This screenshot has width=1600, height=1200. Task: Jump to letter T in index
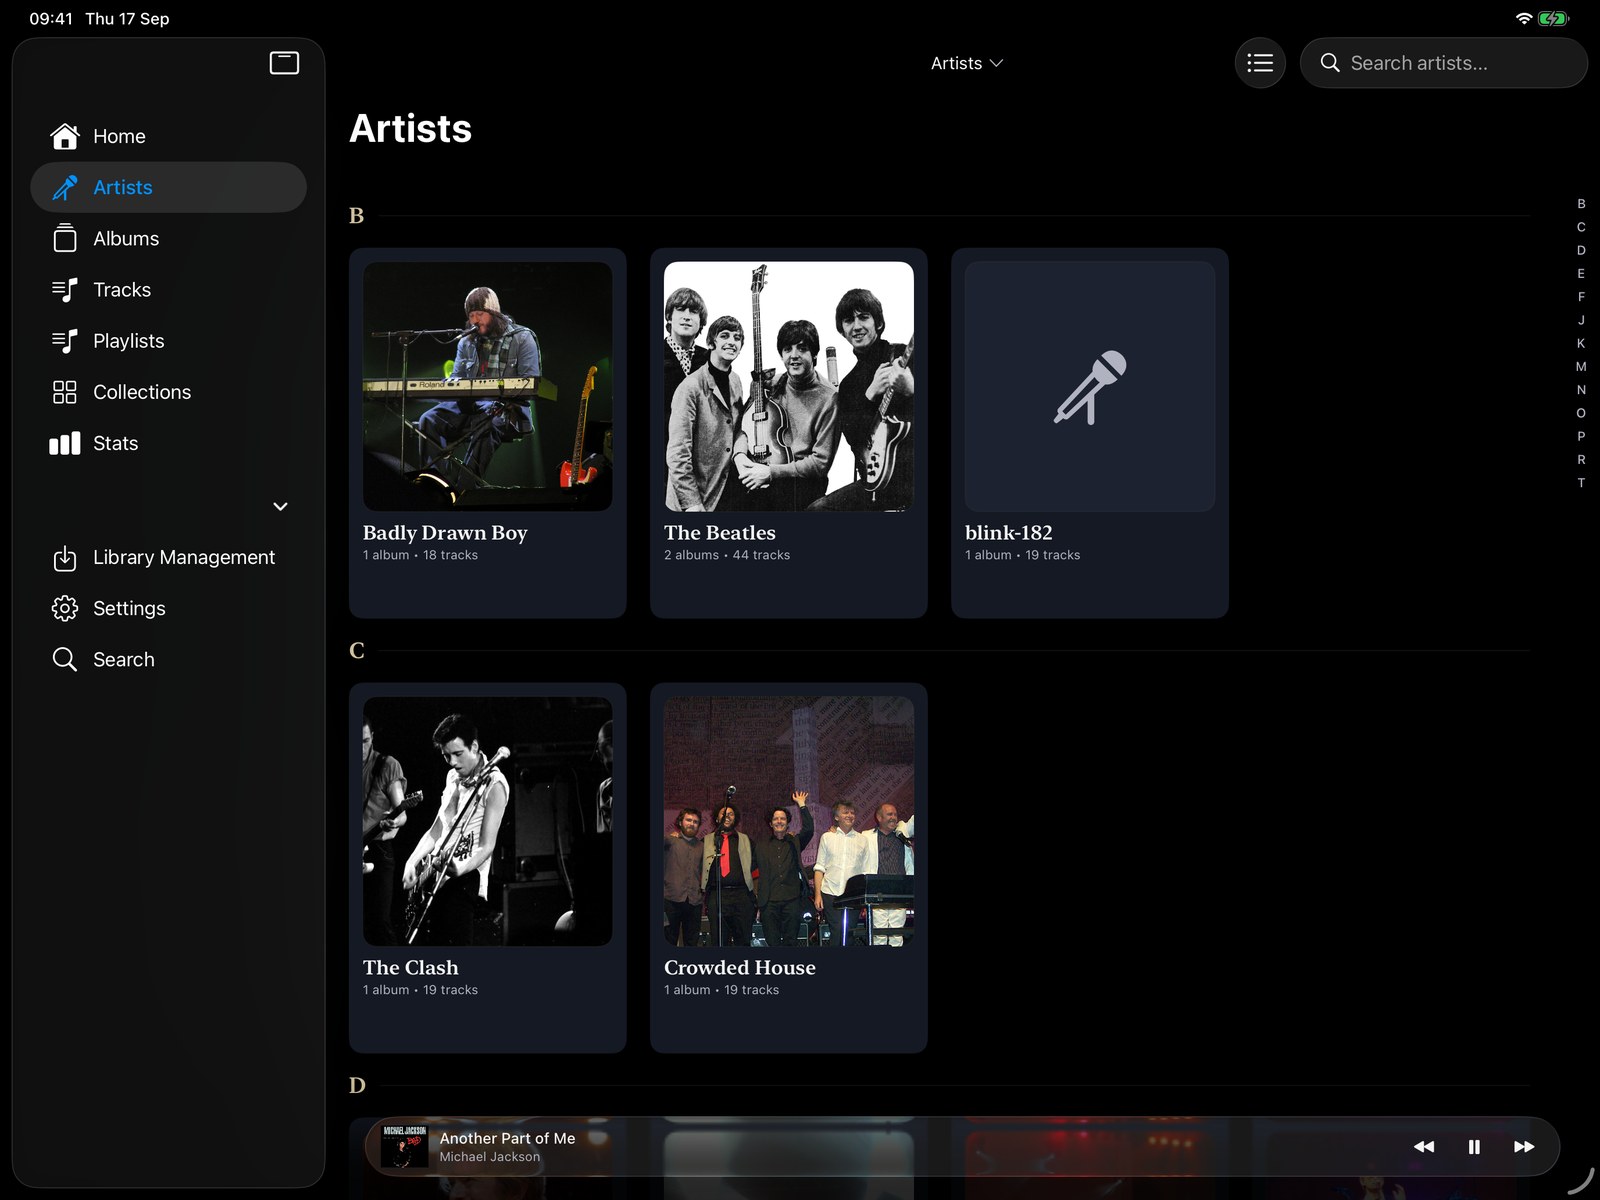(x=1581, y=483)
